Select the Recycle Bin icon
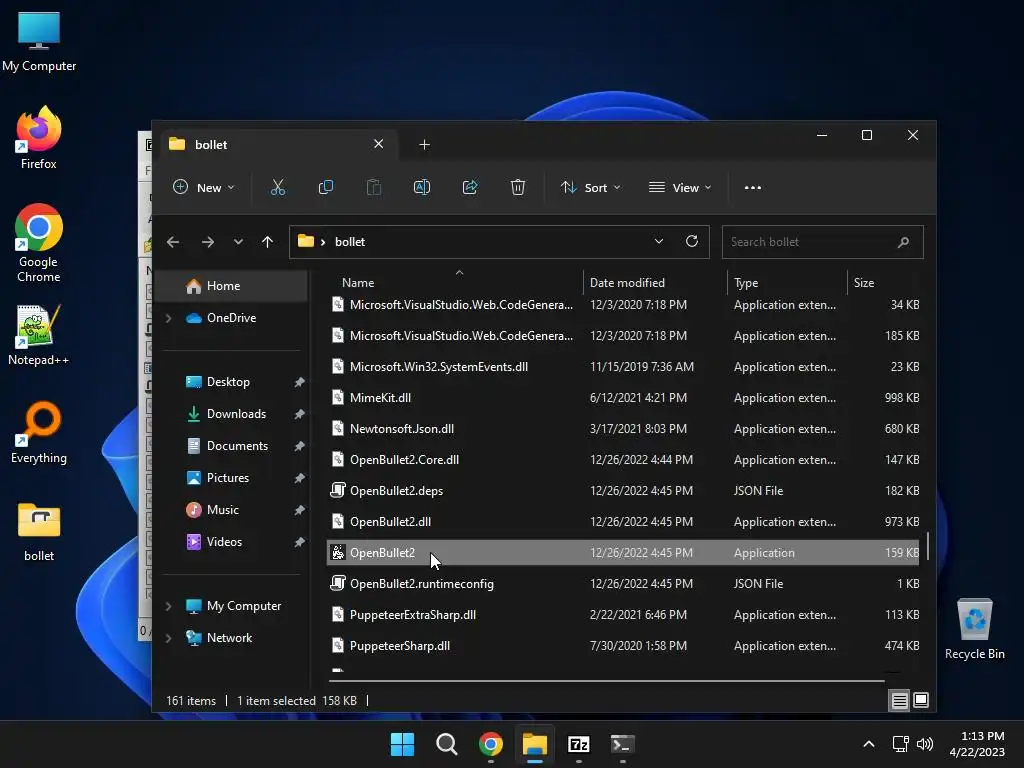Screen dimensions: 1024x768 pos(974,629)
